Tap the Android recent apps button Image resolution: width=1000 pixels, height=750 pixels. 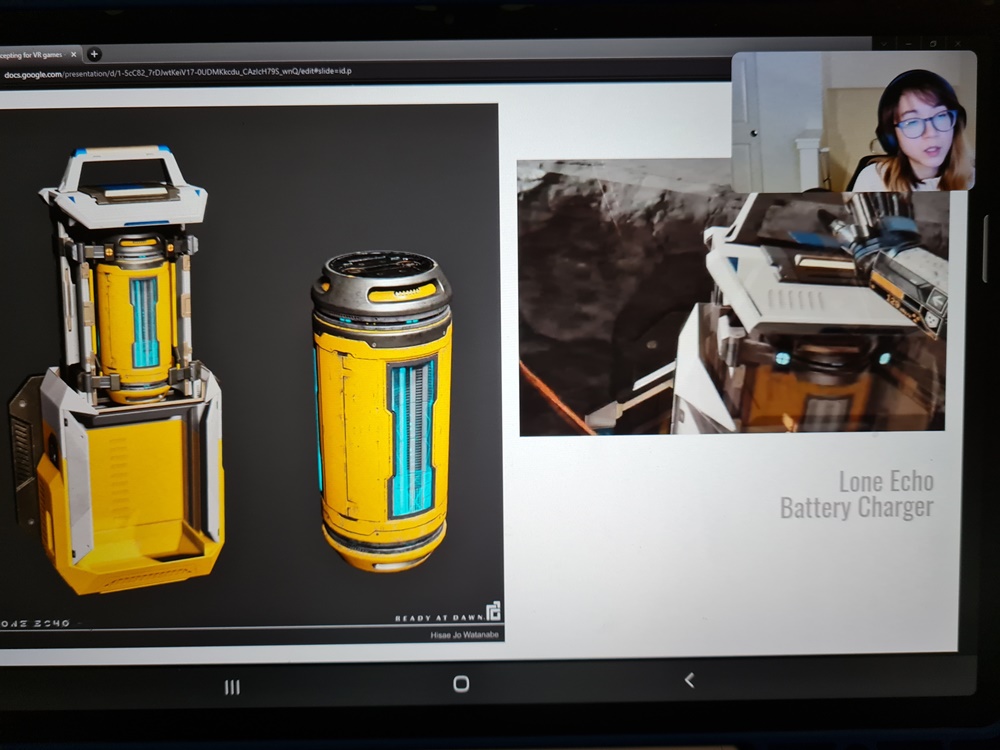pyautogui.click(x=232, y=687)
